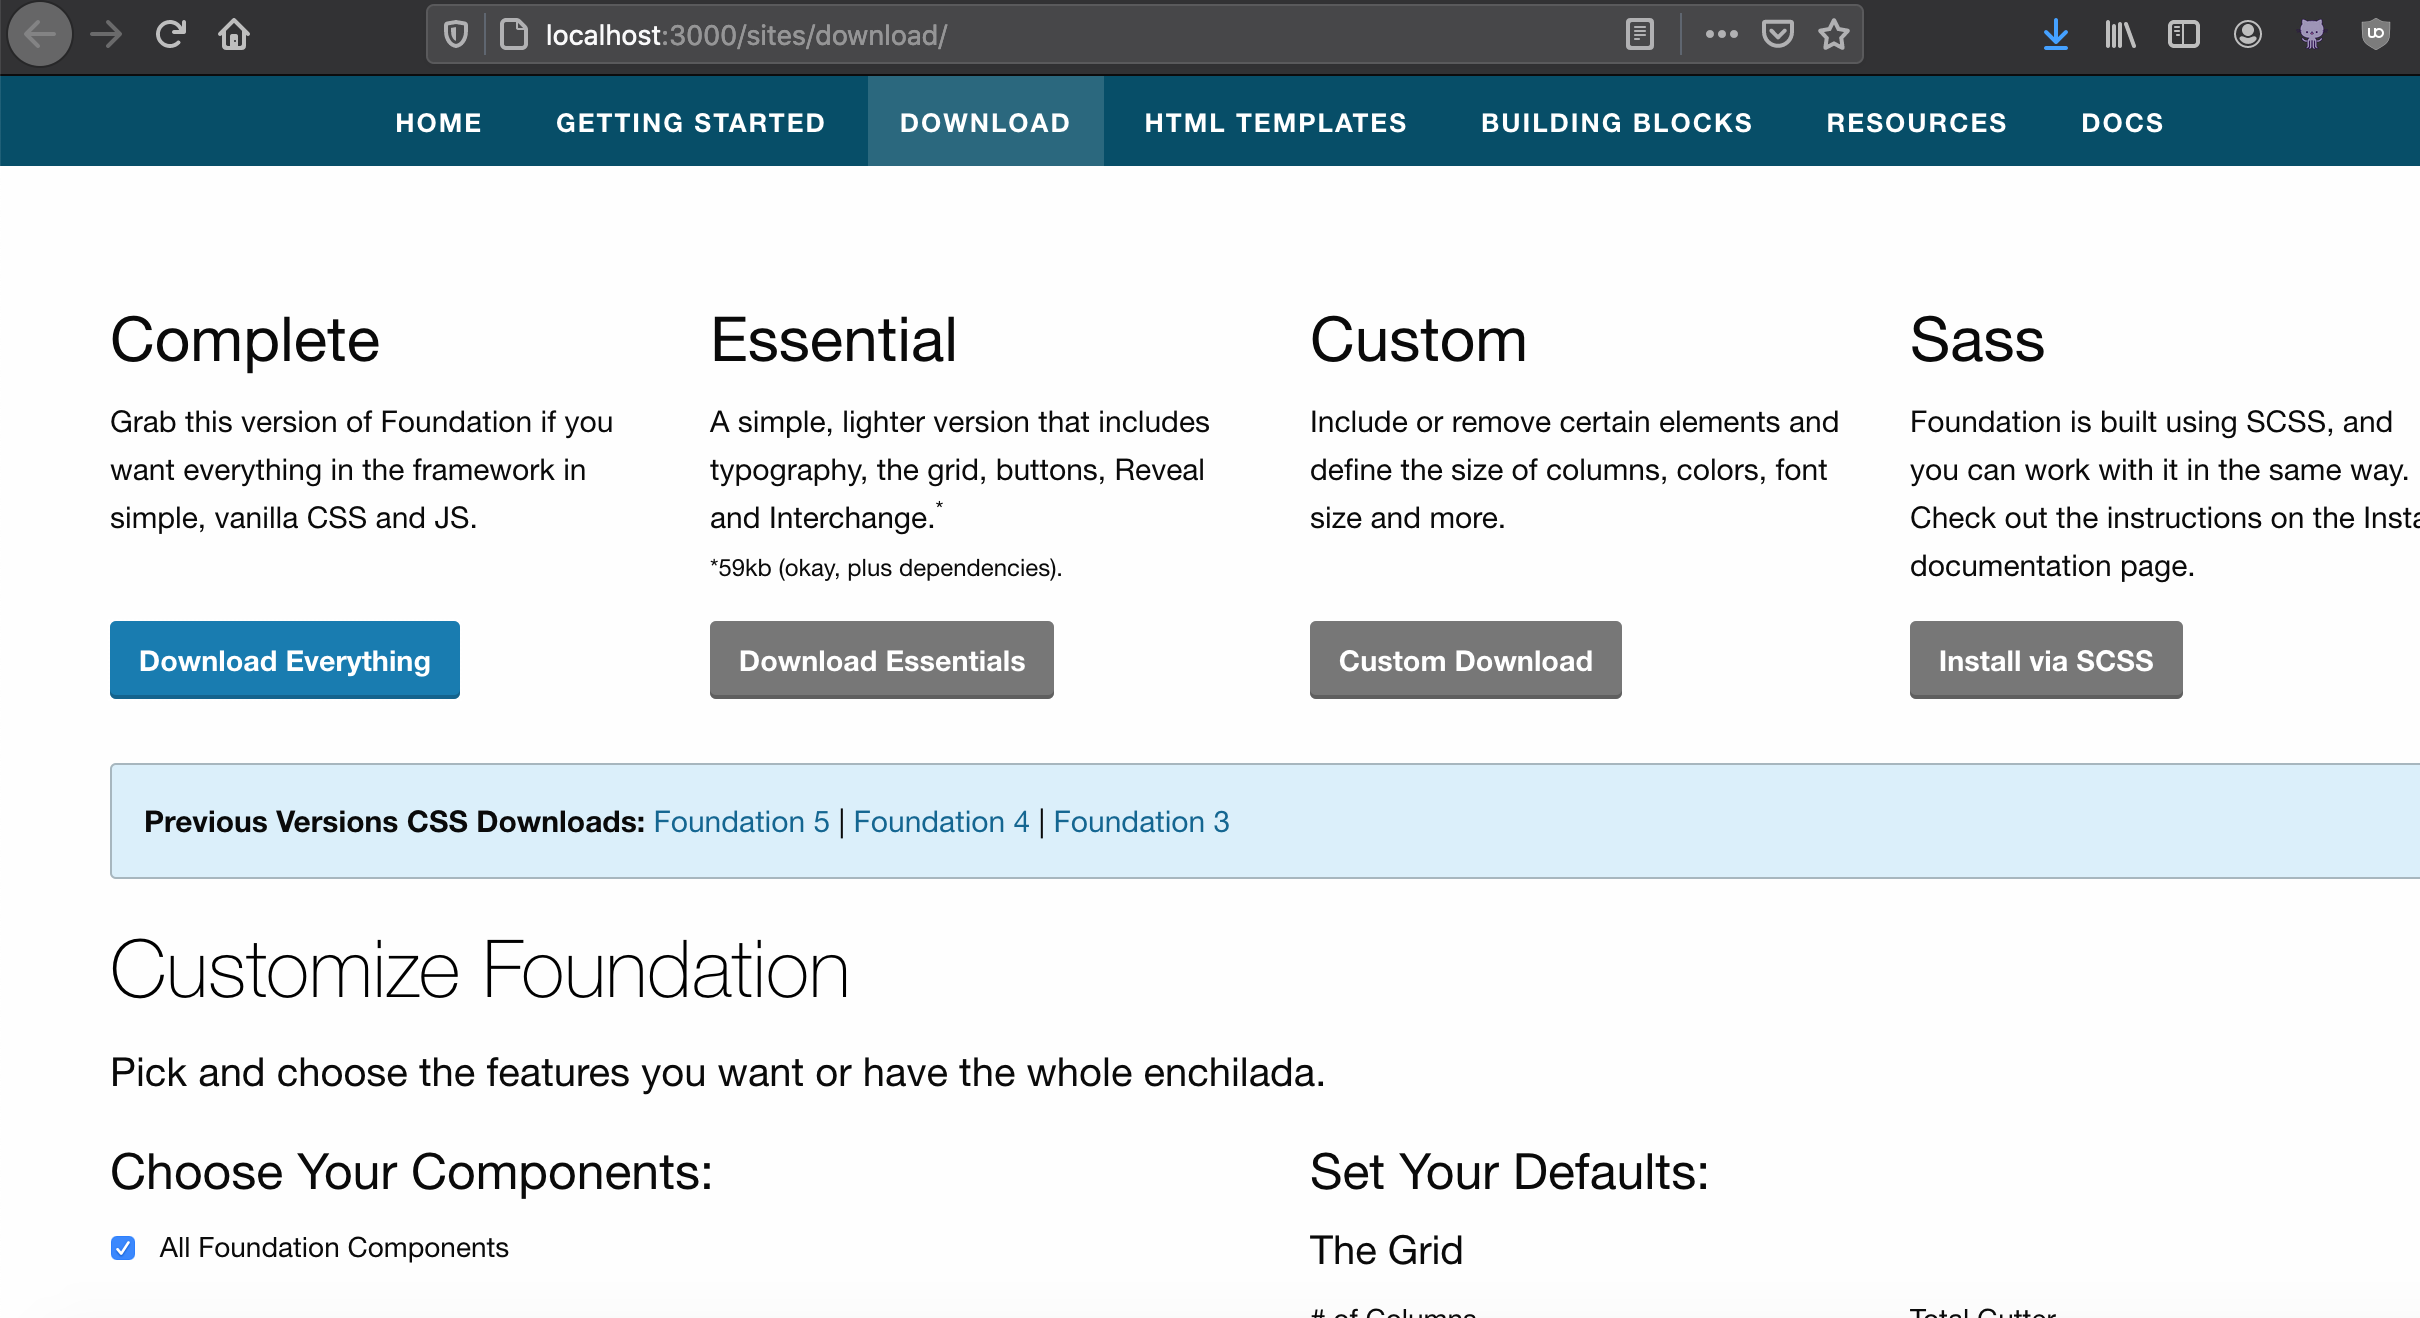The width and height of the screenshot is (2420, 1318).
Task: Enable Reader View for this page
Action: coord(1639,34)
